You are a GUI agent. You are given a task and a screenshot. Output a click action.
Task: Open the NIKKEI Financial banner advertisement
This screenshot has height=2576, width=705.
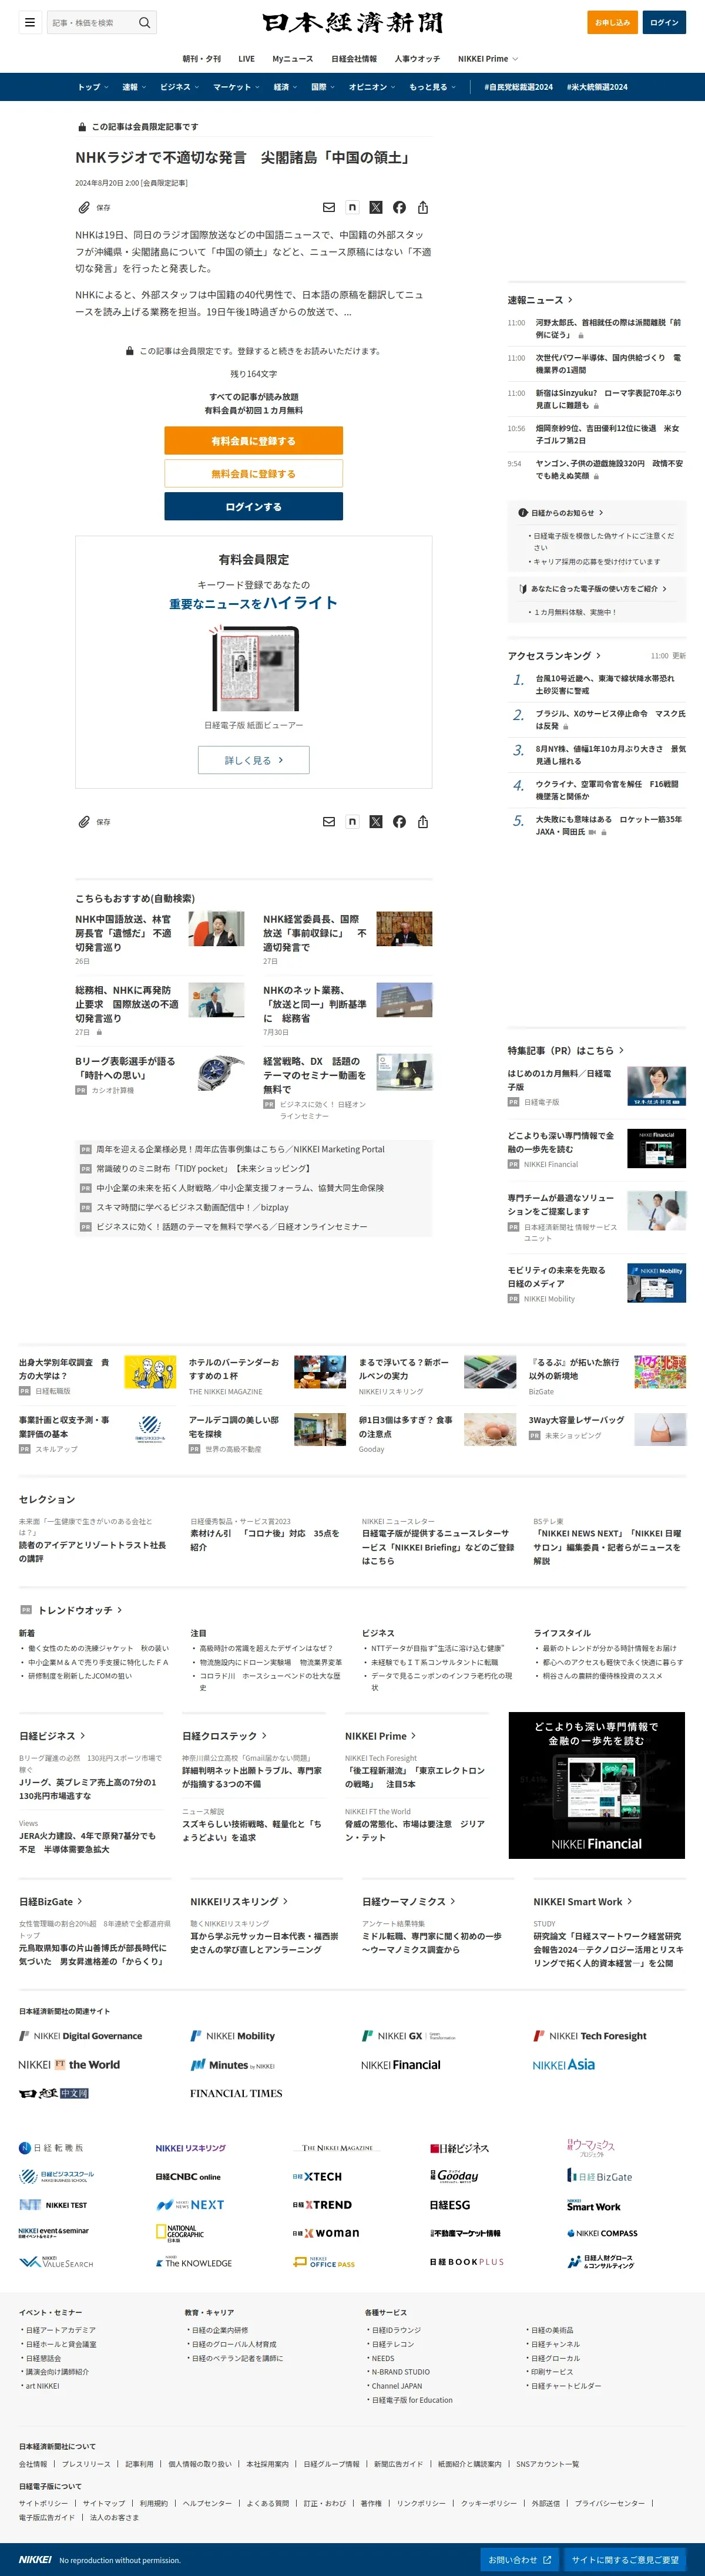click(596, 1785)
